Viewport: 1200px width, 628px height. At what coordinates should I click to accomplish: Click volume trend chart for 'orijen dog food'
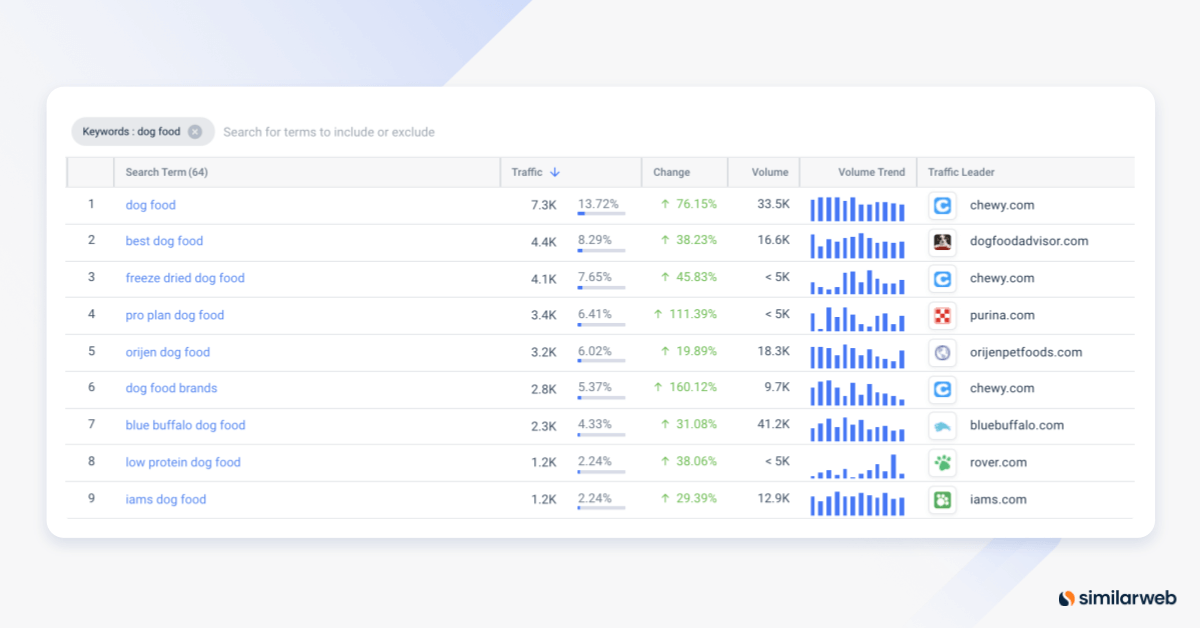pos(857,355)
